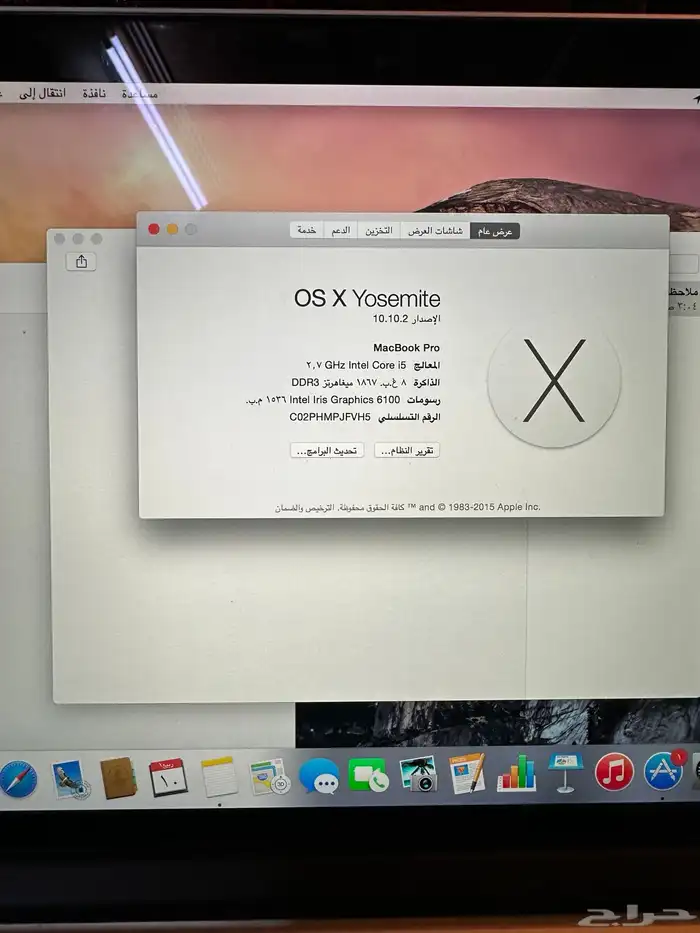The height and width of the screenshot is (933, 700).
Task: Click the System Report button (تقرير النظام)
Action: pos(407,451)
